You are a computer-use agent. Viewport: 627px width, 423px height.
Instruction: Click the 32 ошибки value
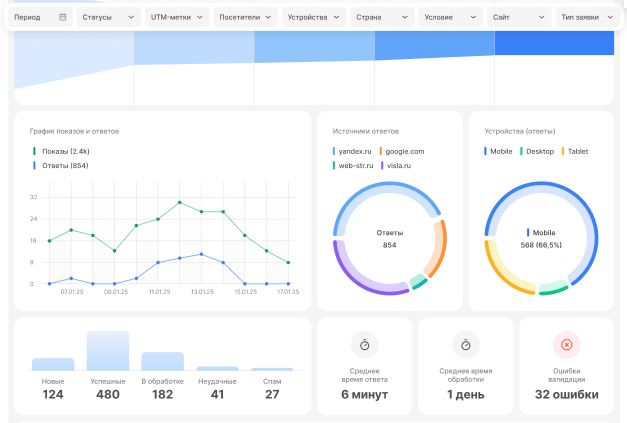(567, 394)
